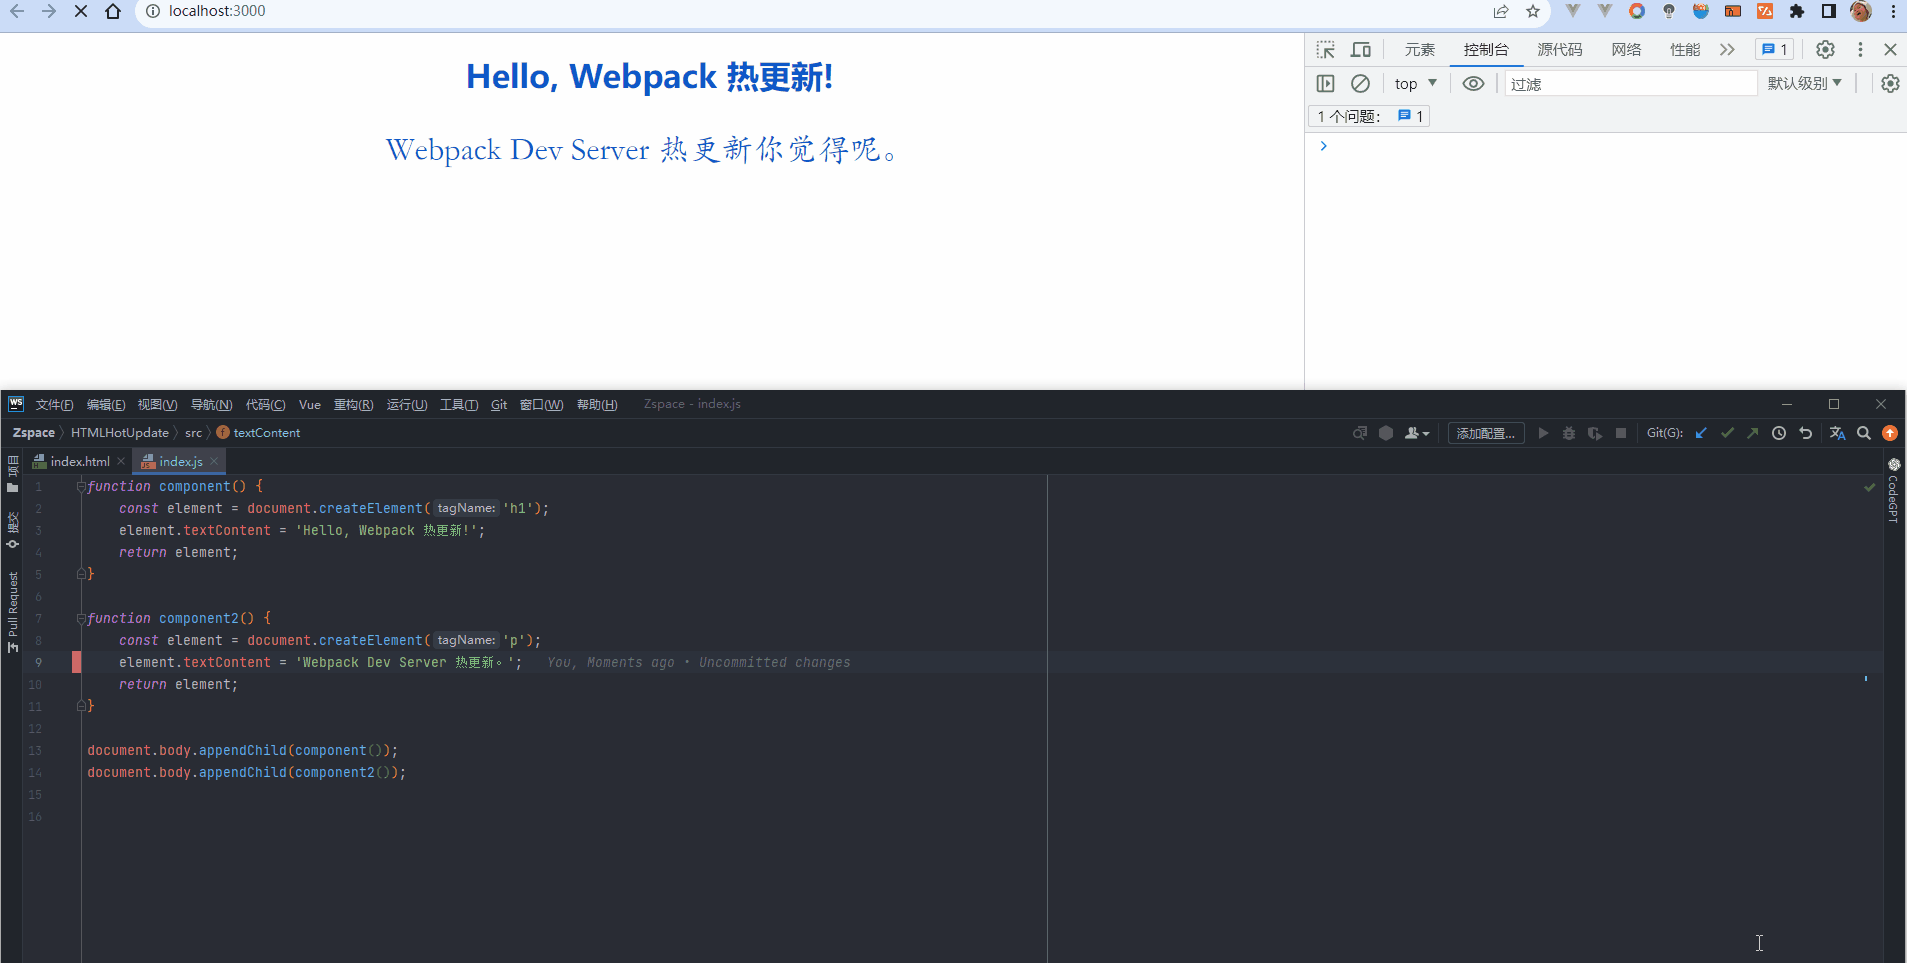Click textContent in the breadcrumb

tap(267, 433)
